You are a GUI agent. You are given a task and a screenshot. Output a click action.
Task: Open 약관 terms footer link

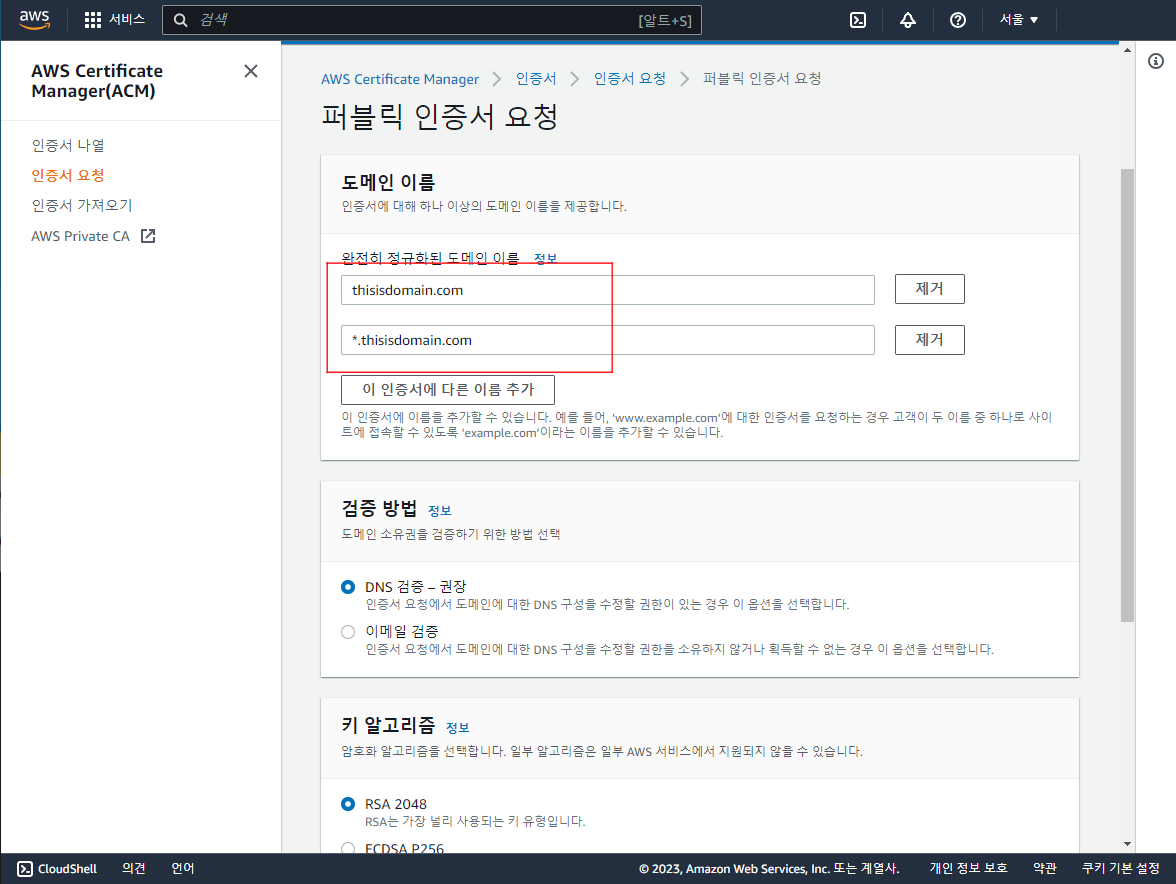coord(1045,868)
